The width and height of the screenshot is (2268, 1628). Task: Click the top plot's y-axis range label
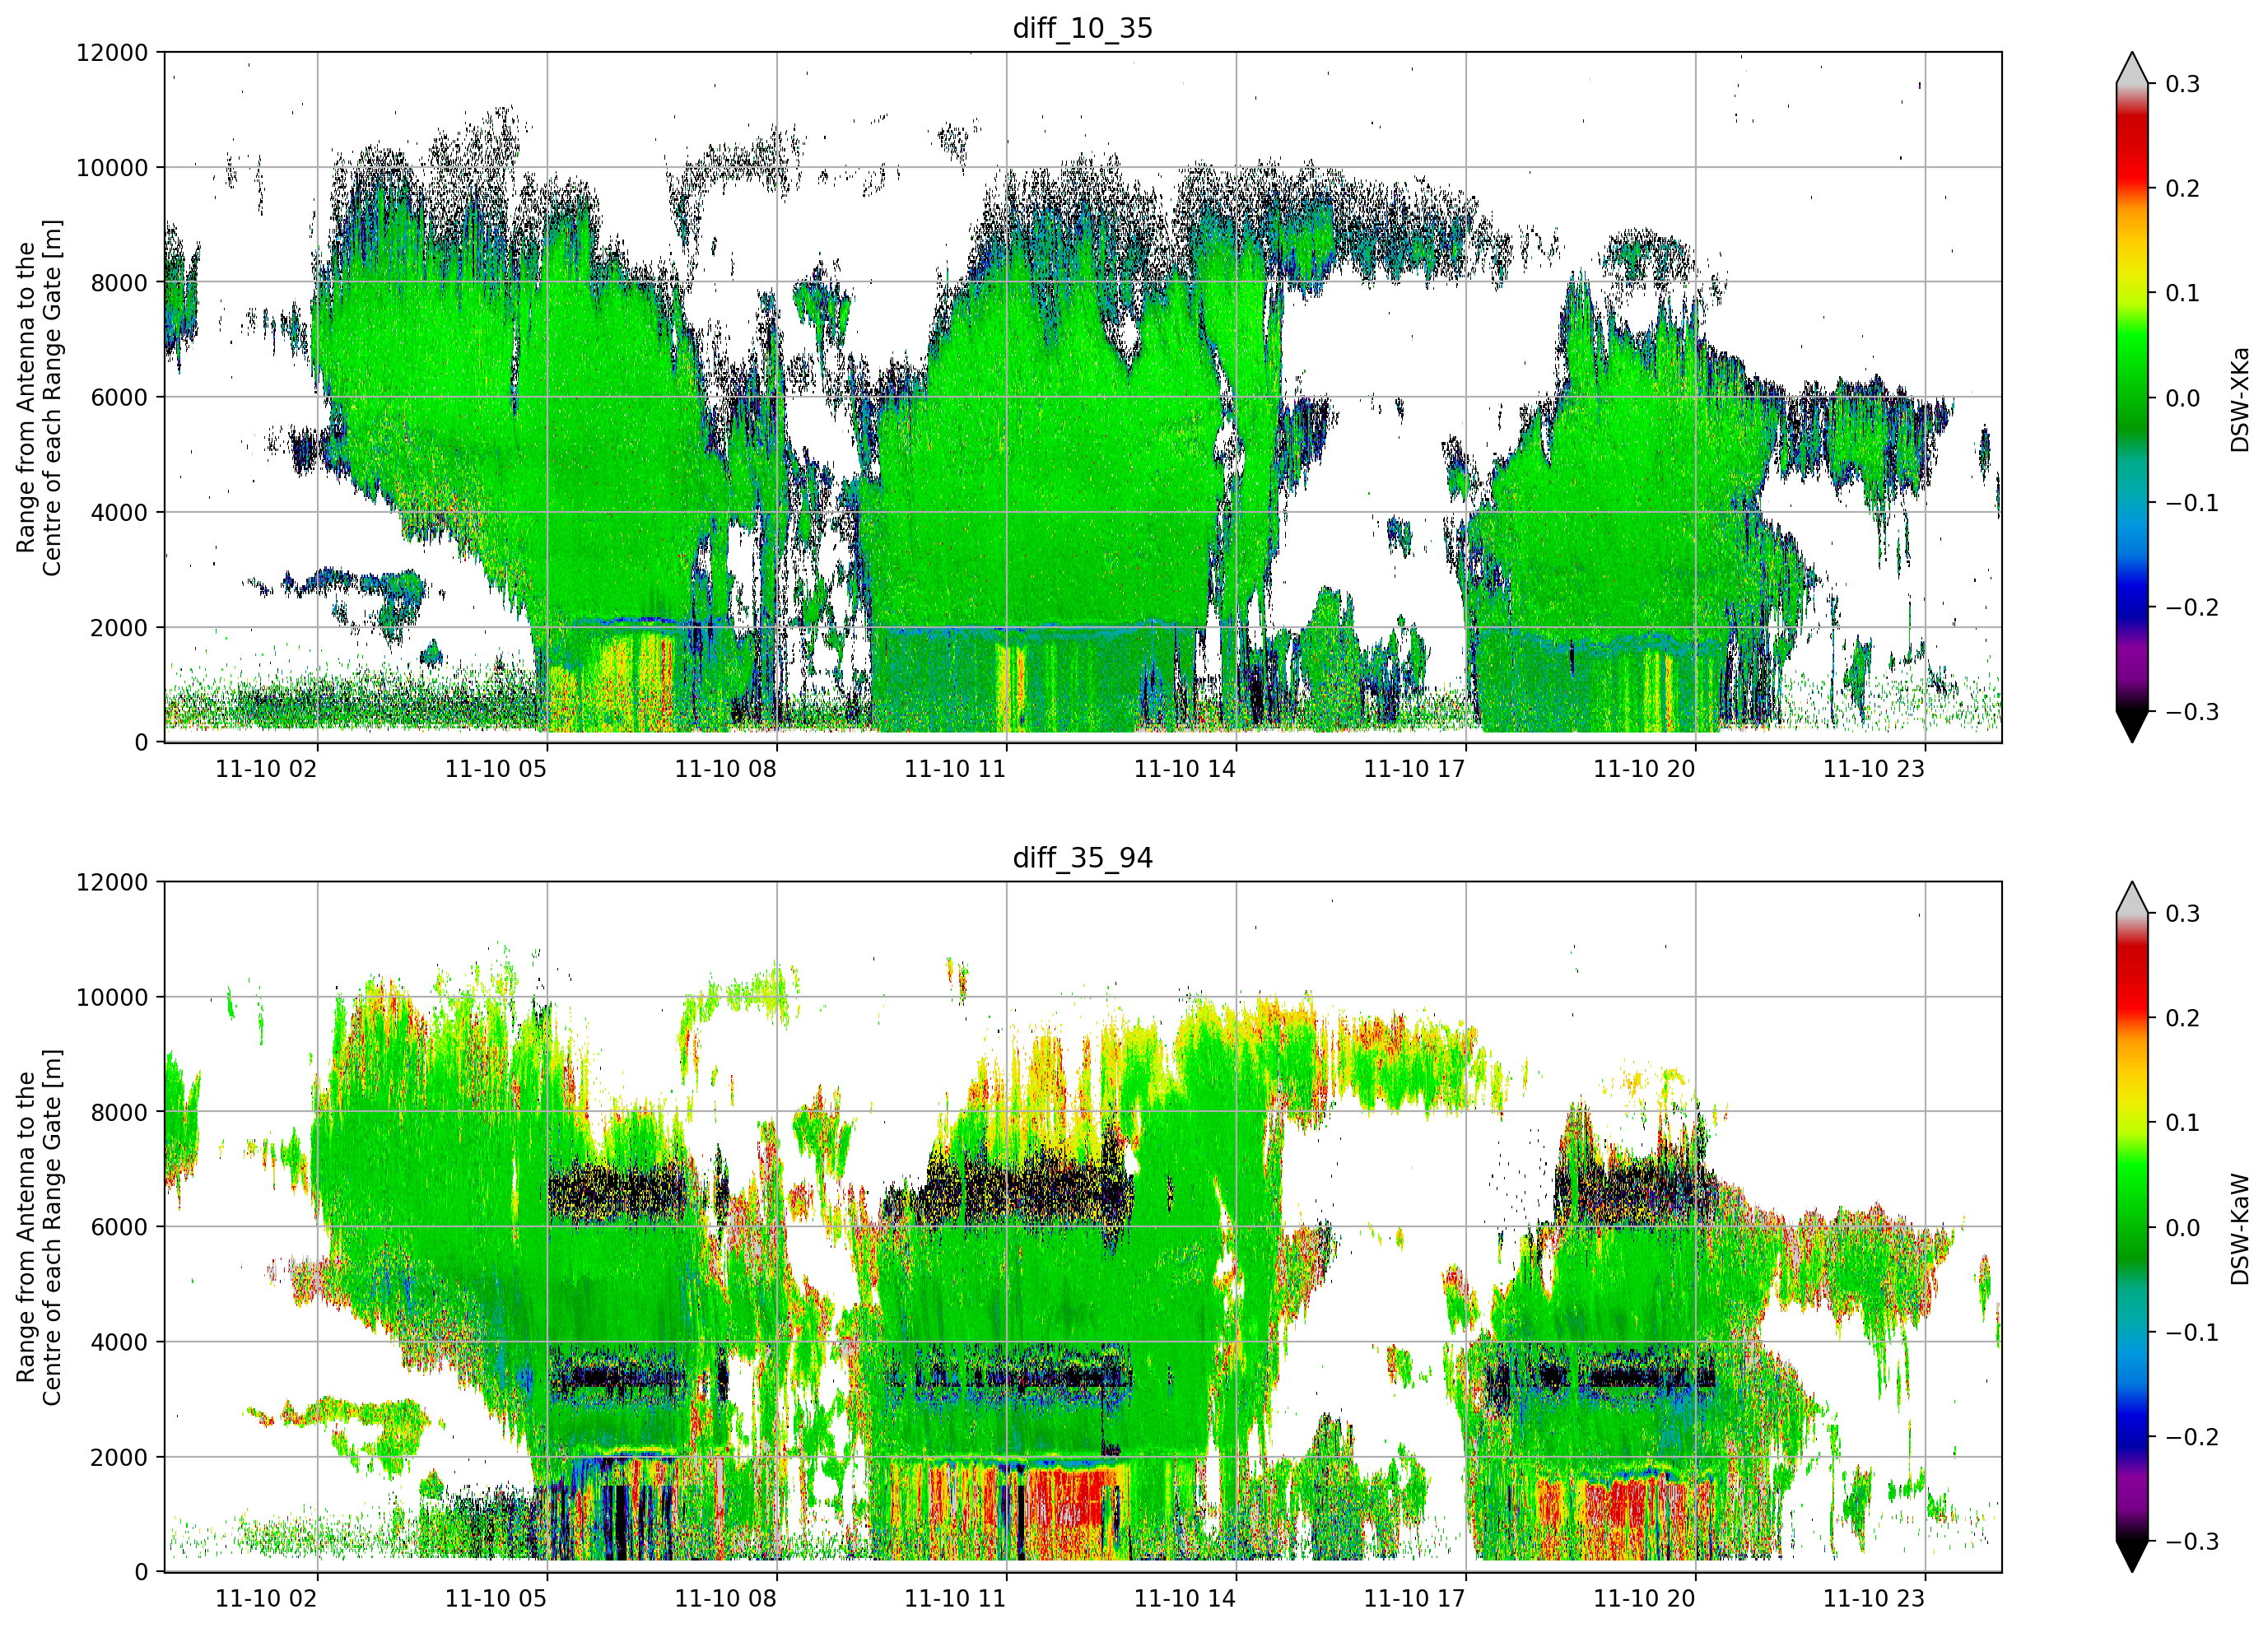(38, 398)
